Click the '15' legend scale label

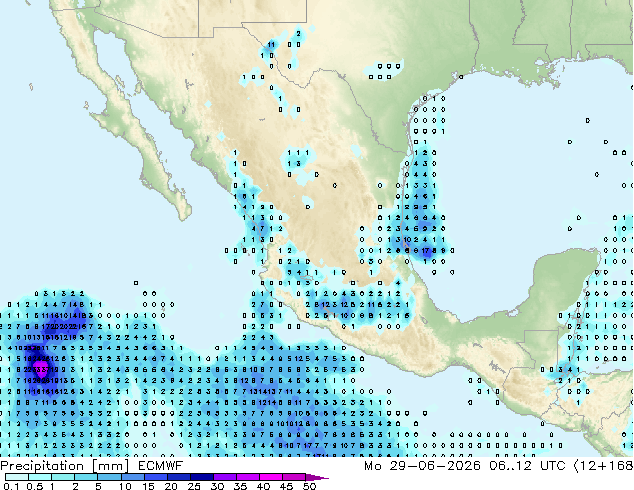pos(148,486)
